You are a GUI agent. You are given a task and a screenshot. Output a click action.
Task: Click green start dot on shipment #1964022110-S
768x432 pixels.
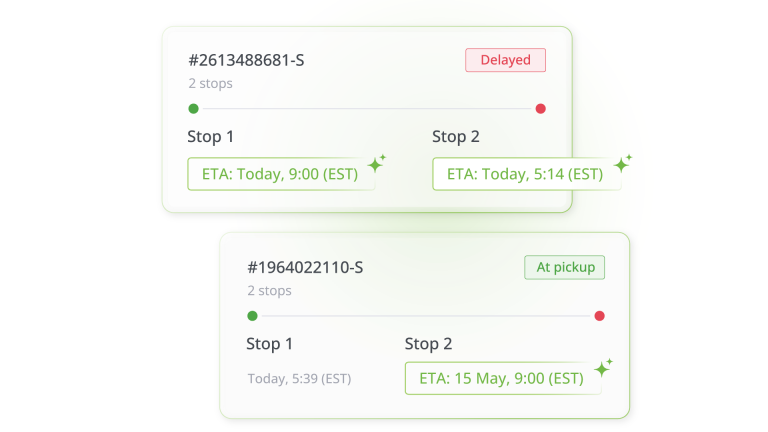[x=252, y=316]
